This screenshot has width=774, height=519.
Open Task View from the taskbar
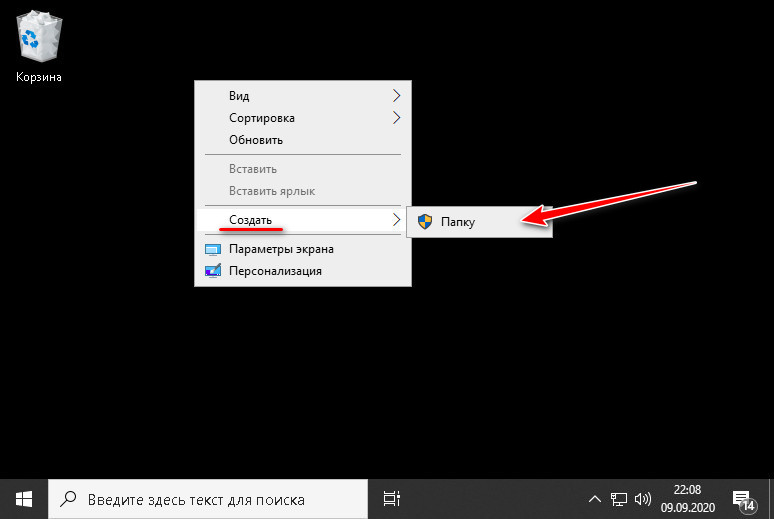[392, 498]
